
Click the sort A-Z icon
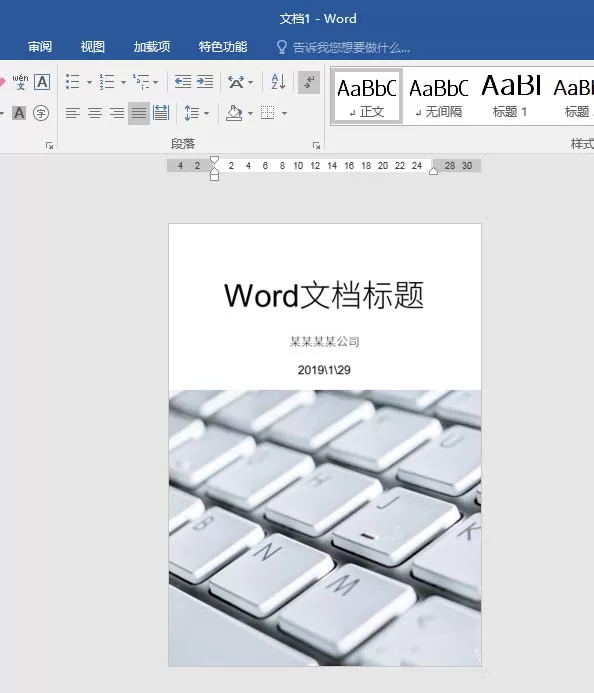[x=278, y=82]
